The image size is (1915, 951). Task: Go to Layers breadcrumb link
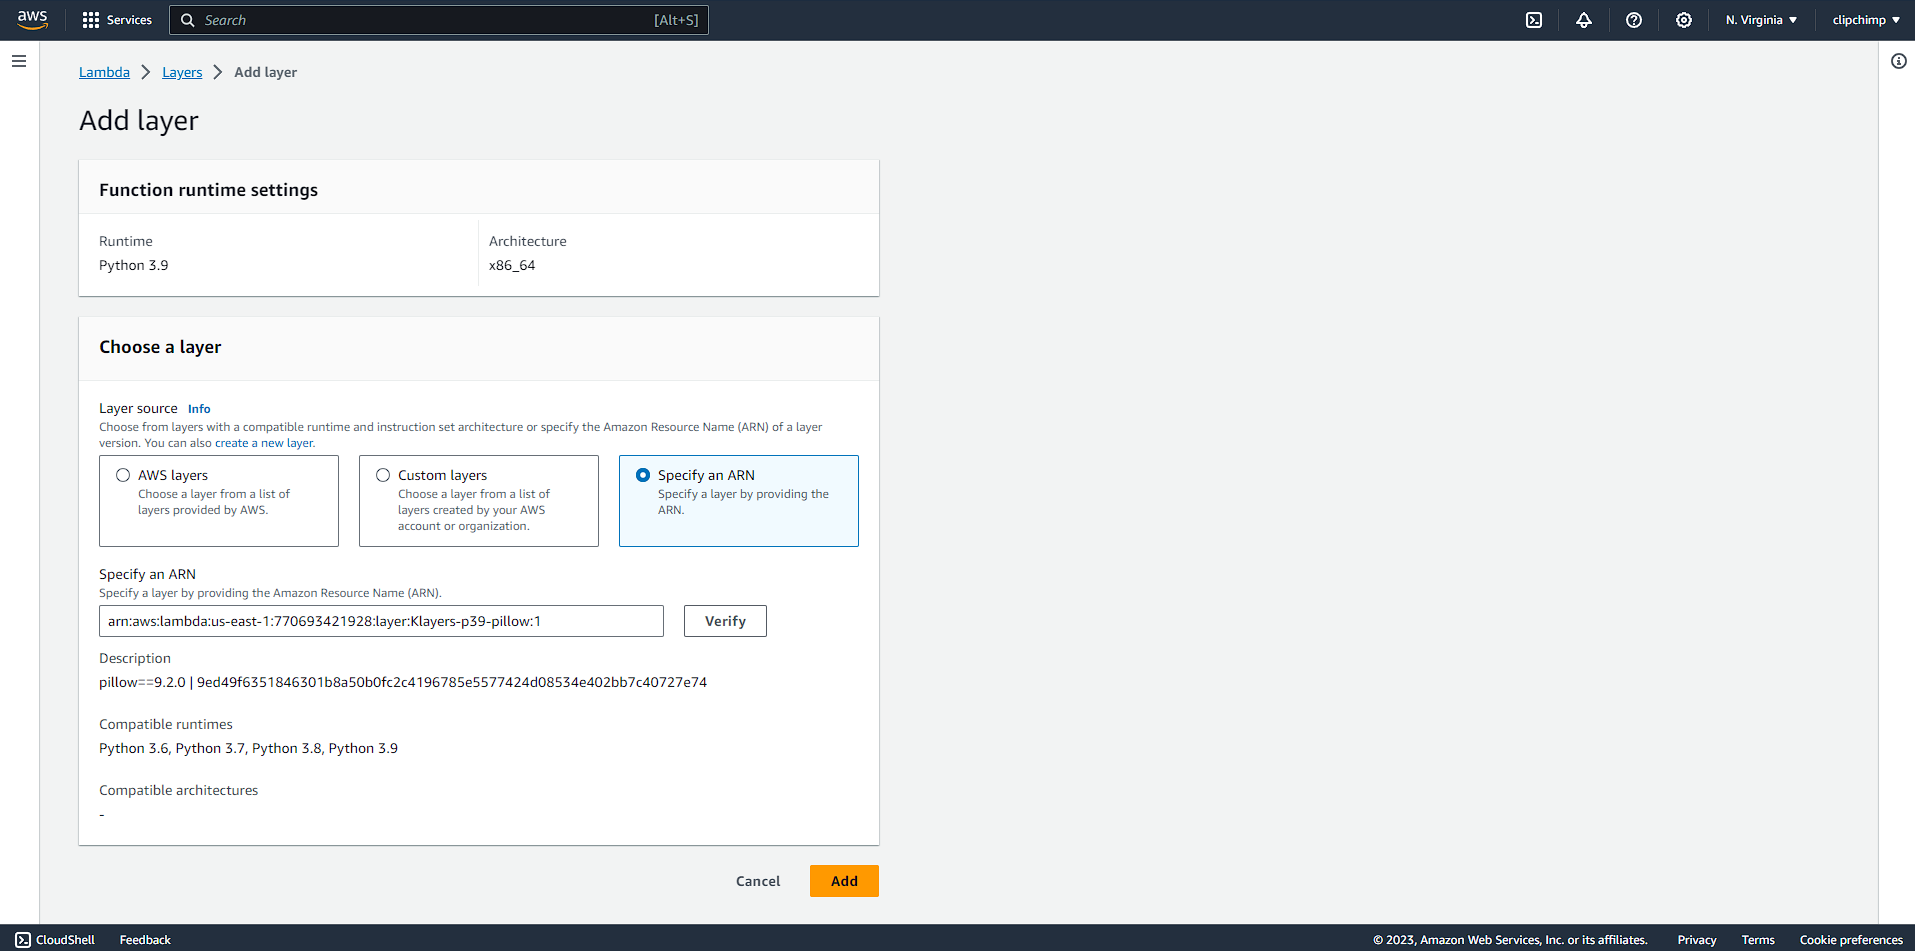point(182,72)
